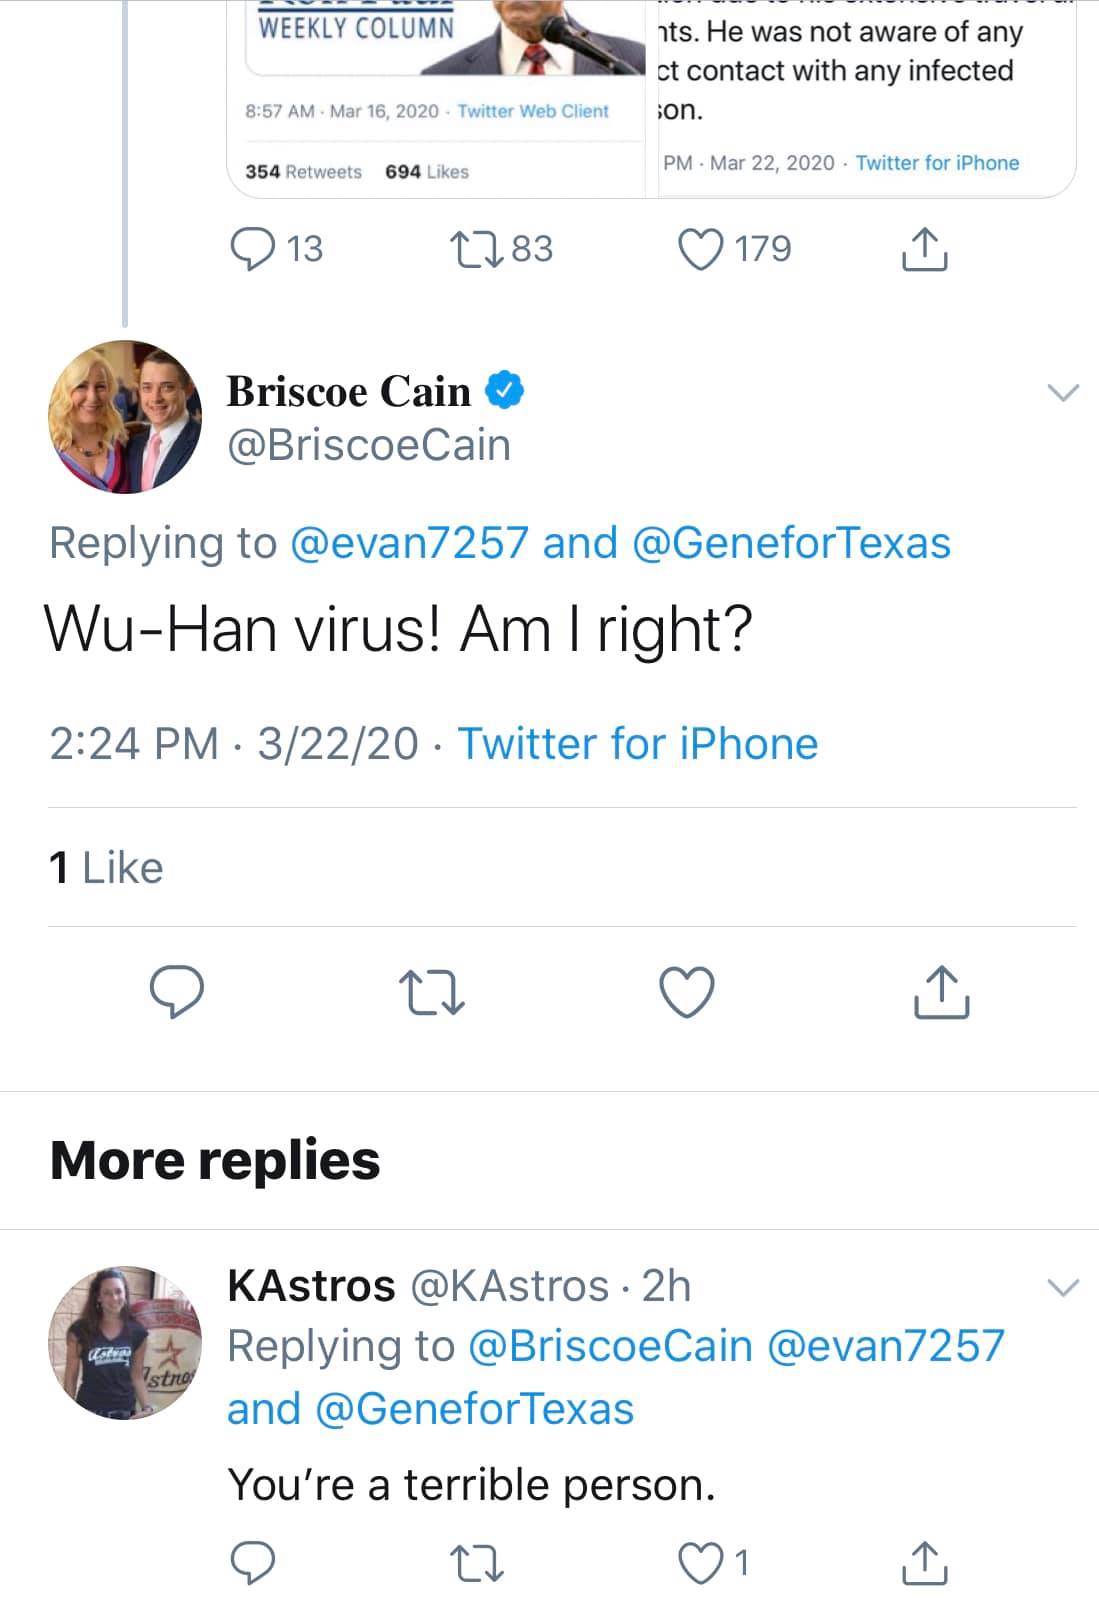Open the options chevron on Briscoe Cain's tweet
This screenshot has height=1598, width=1099.
pyautogui.click(x=1062, y=392)
